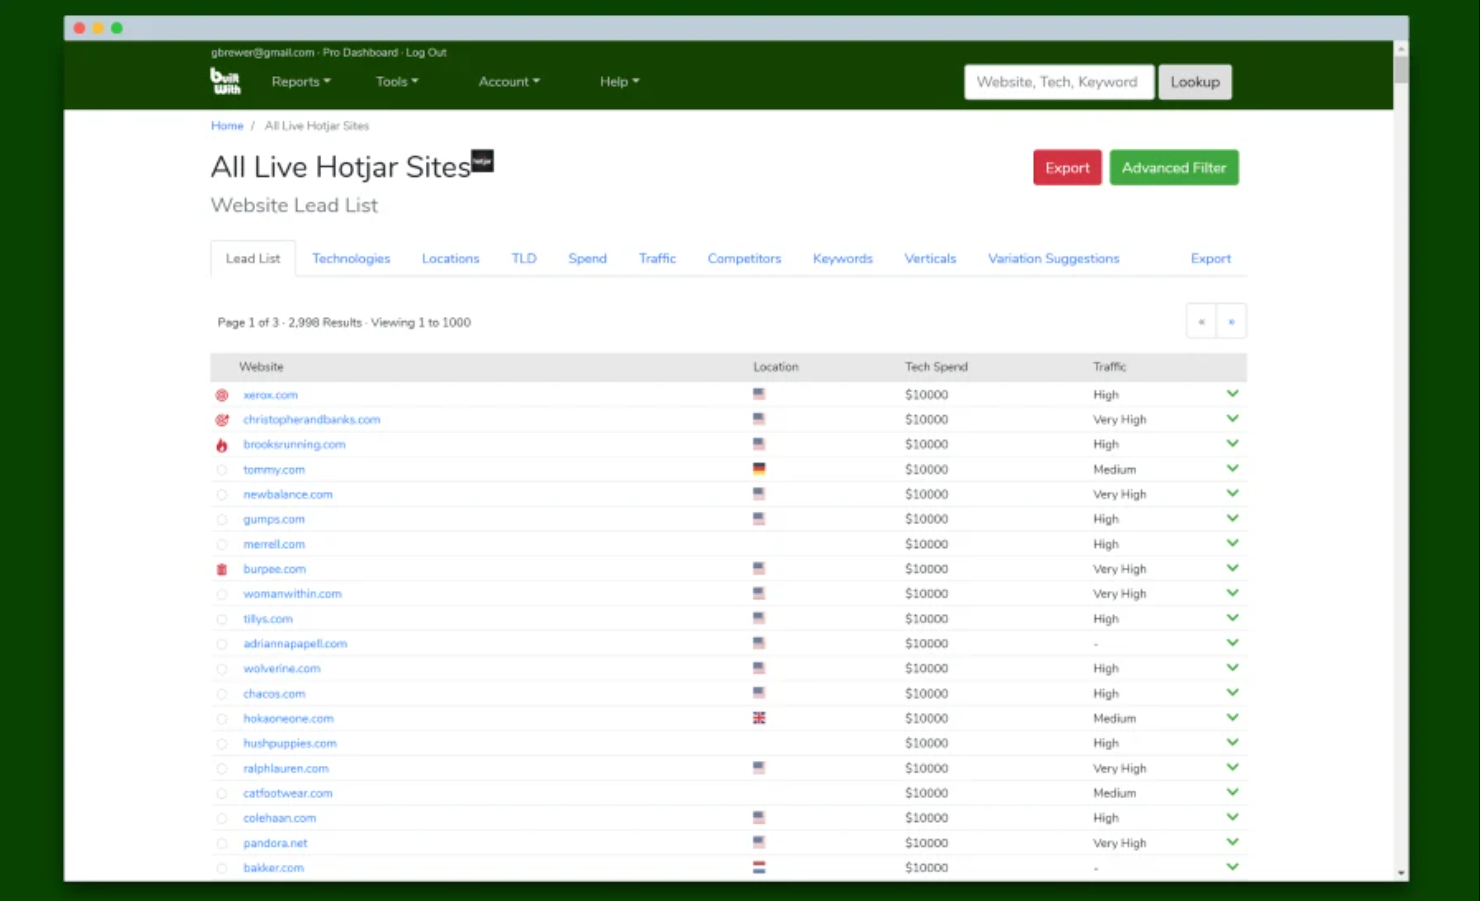The width and height of the screenshot is (1480, 901).
Task: Expand details chevron for merrell.com row
Action: pyautogui.click(x=1232, y=543)
